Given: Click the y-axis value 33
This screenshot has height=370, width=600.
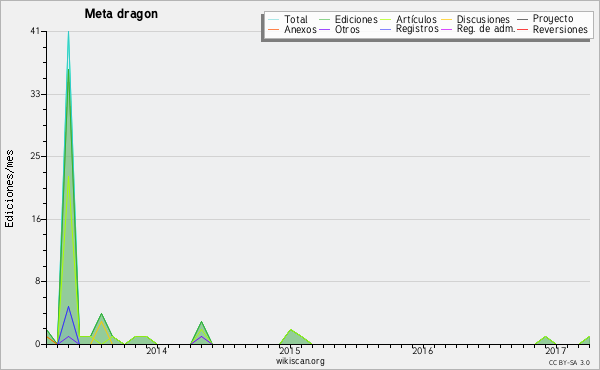Looking at the screenshot, I should [x=35, y=94].
